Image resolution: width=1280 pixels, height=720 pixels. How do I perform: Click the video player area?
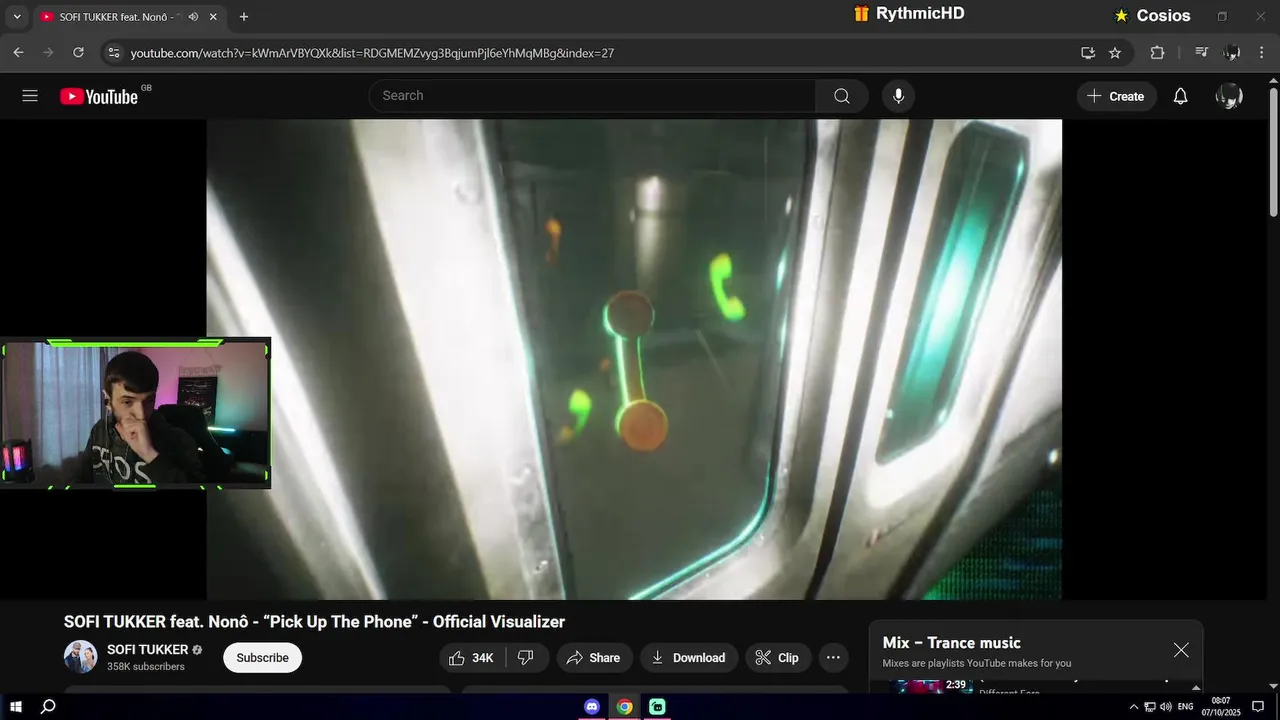click(x=634, y=360)
